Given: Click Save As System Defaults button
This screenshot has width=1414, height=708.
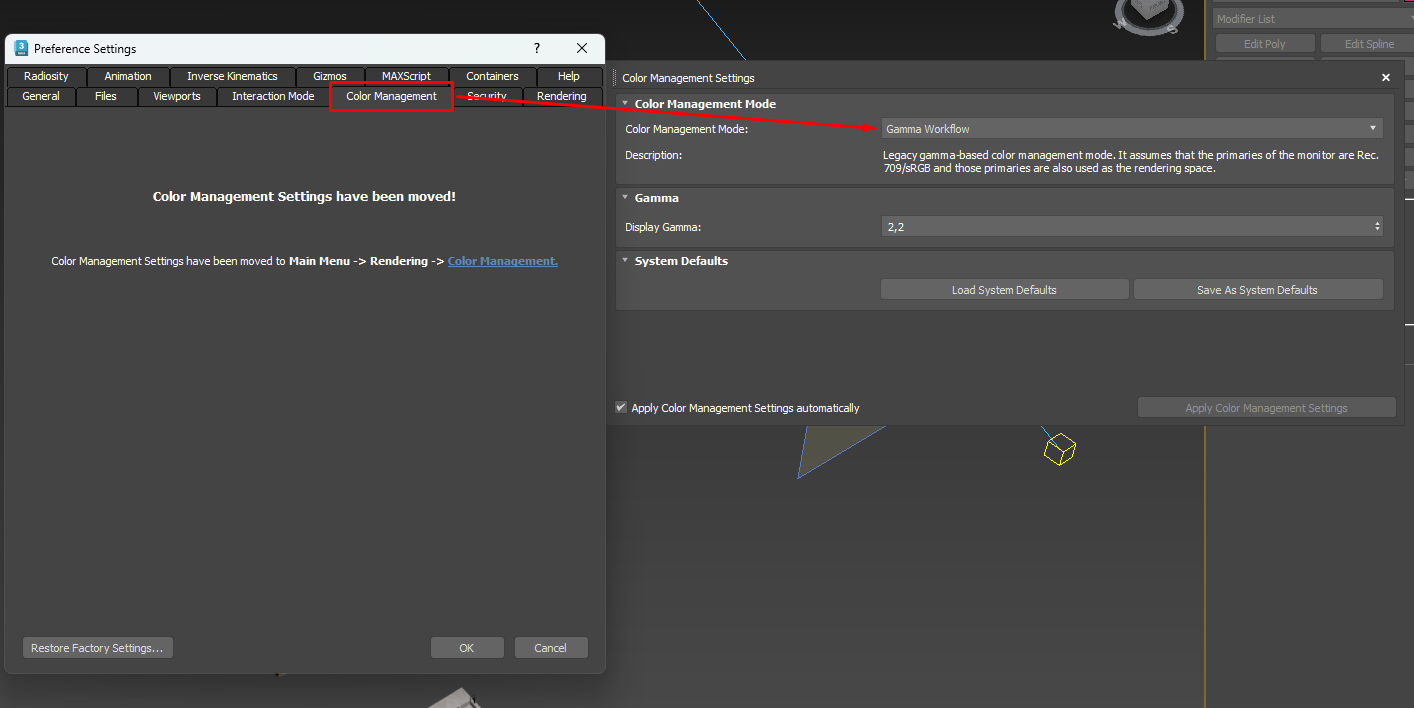Looking at the screenshot, I should pyautogui.click(x=1257, y=290).
